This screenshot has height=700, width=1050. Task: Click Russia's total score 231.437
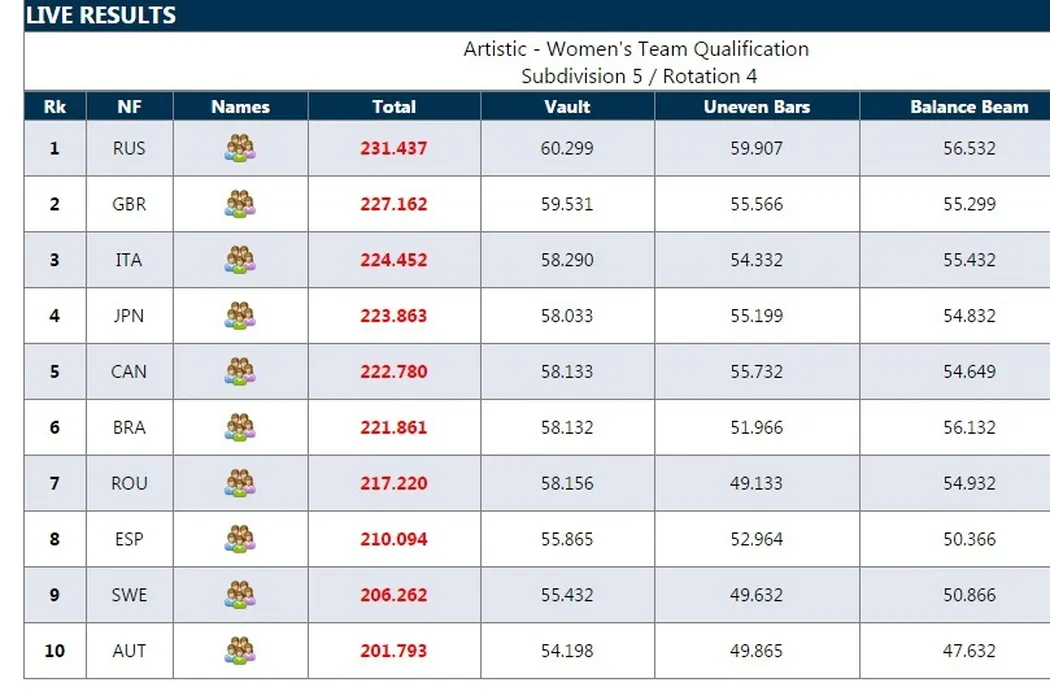(394, 148)
